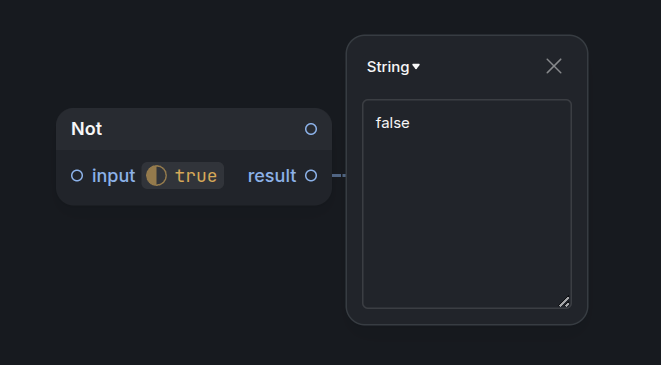The height and width of the screenshot is (365, 661).
Task: Click the resize handle in the text area corner
Action: pyautogui.click(x=564, y=302)
